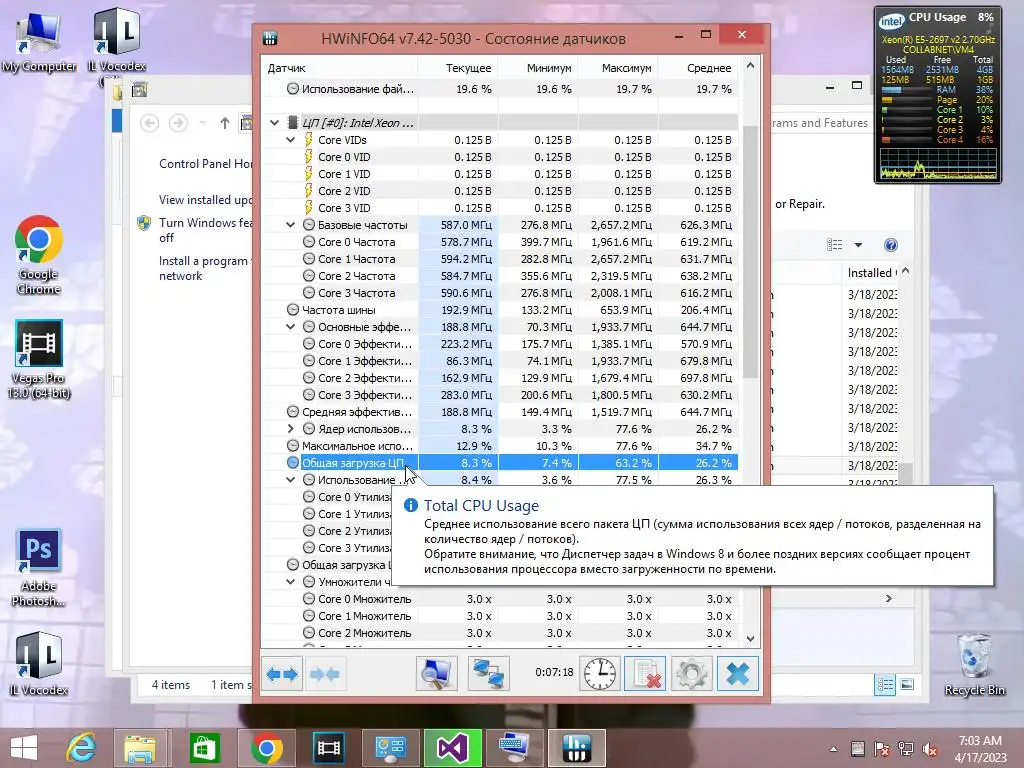Click the clock icon next to elapsed time

pos(600,673)
